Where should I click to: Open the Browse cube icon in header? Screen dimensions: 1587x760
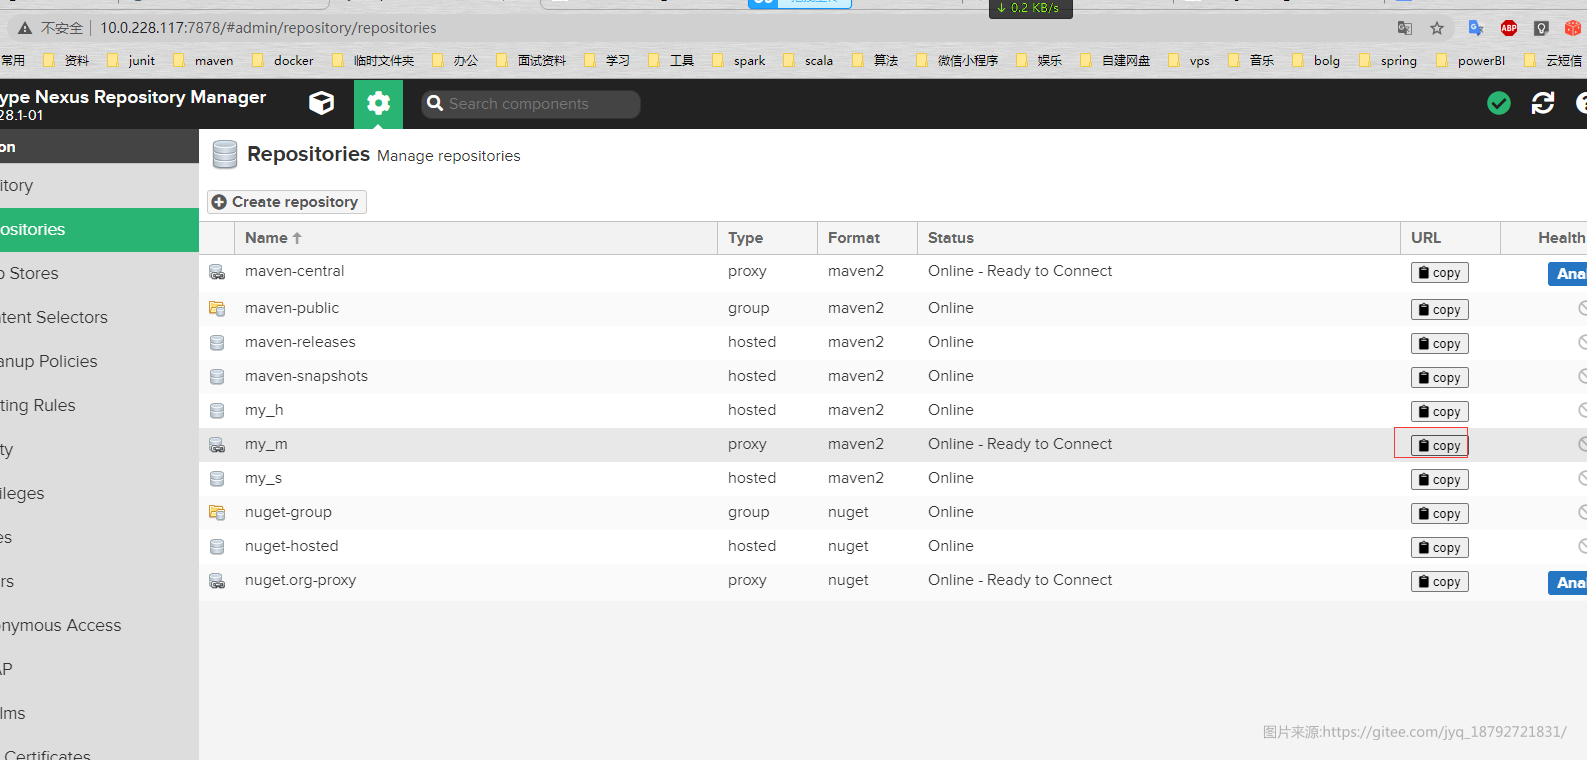coord(321,103)
